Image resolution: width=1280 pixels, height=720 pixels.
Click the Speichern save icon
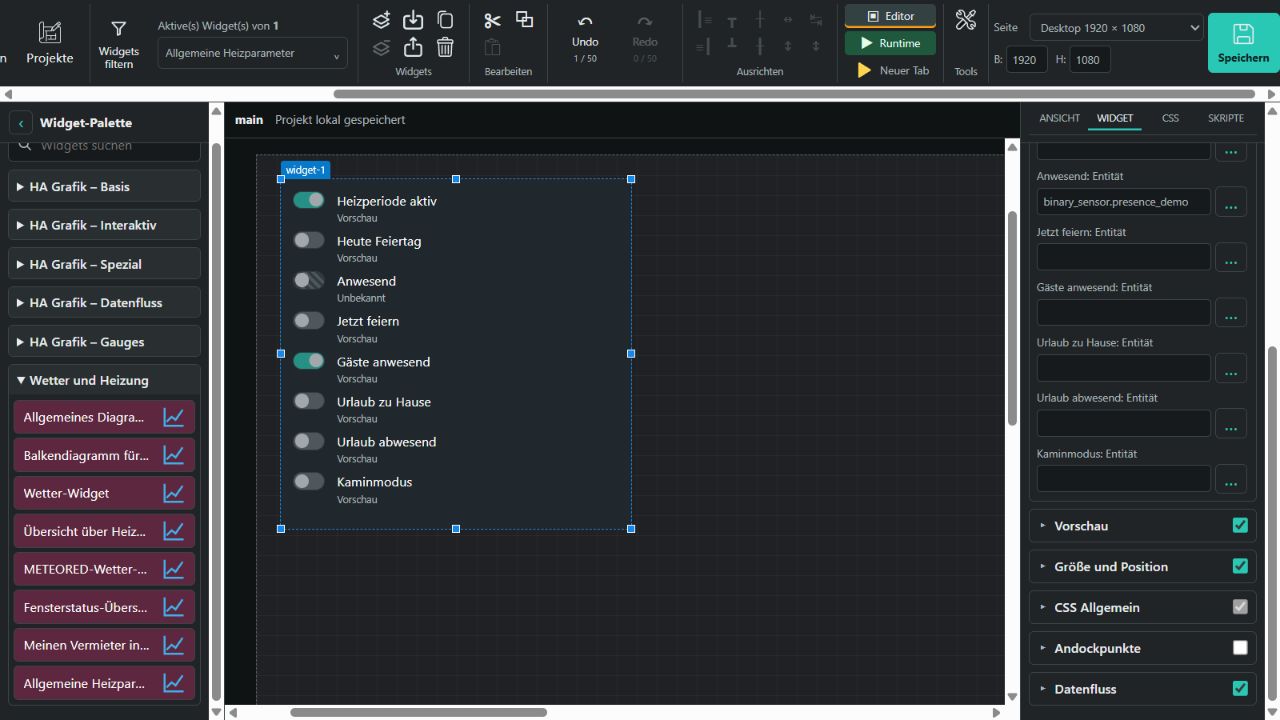1243,34
